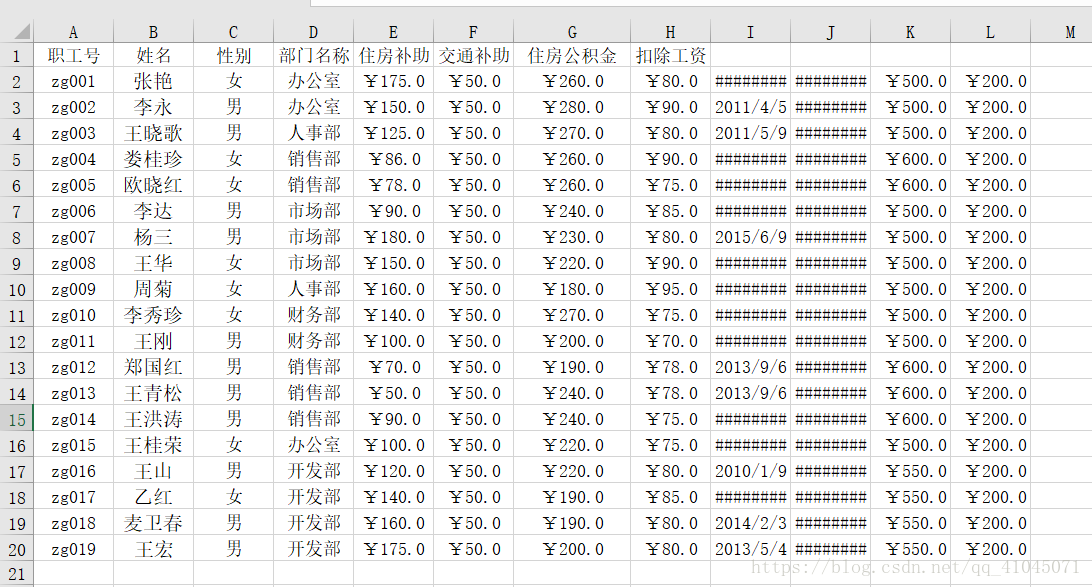This screenshot has width=1092, height=587.
Task: Click housing allowance ￥78.0 cell
Action: pyautogui.click(x=393, y=185)
